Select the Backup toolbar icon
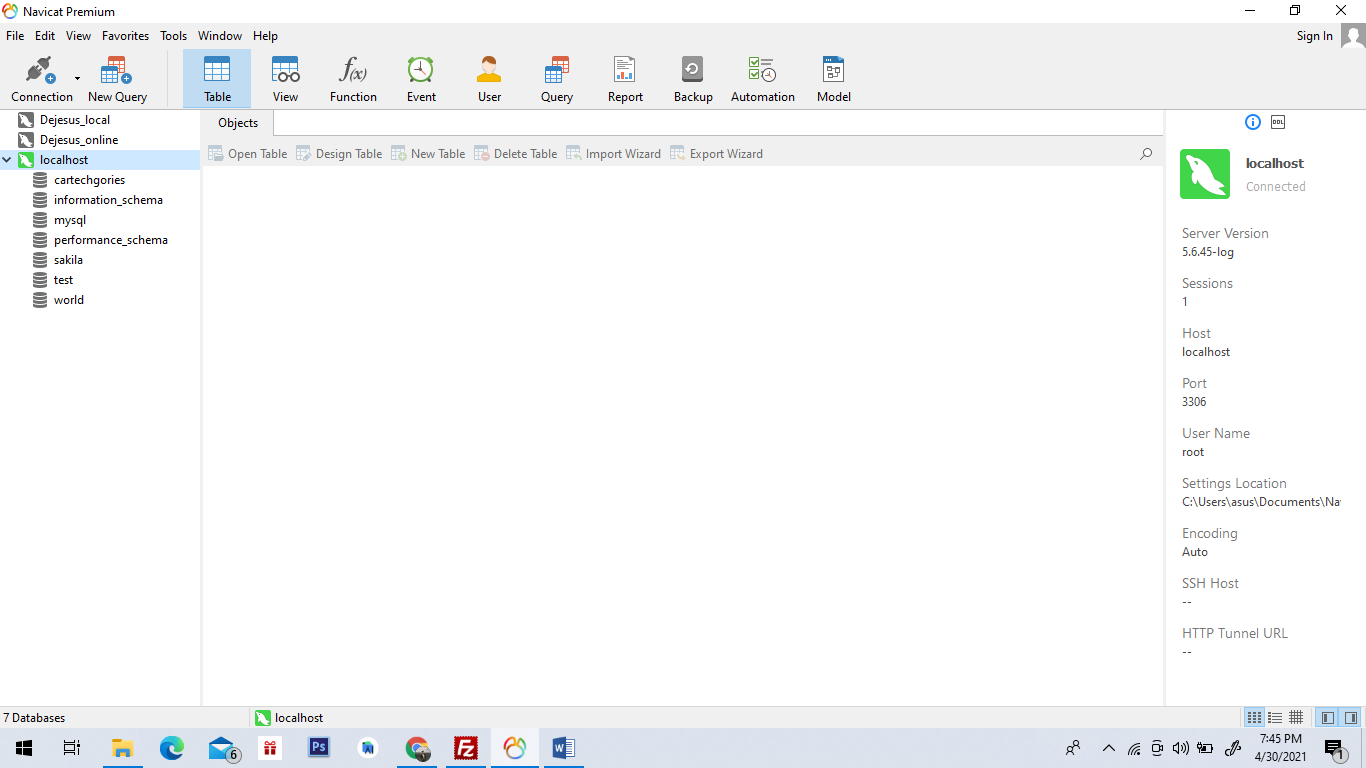 (692, 79)
